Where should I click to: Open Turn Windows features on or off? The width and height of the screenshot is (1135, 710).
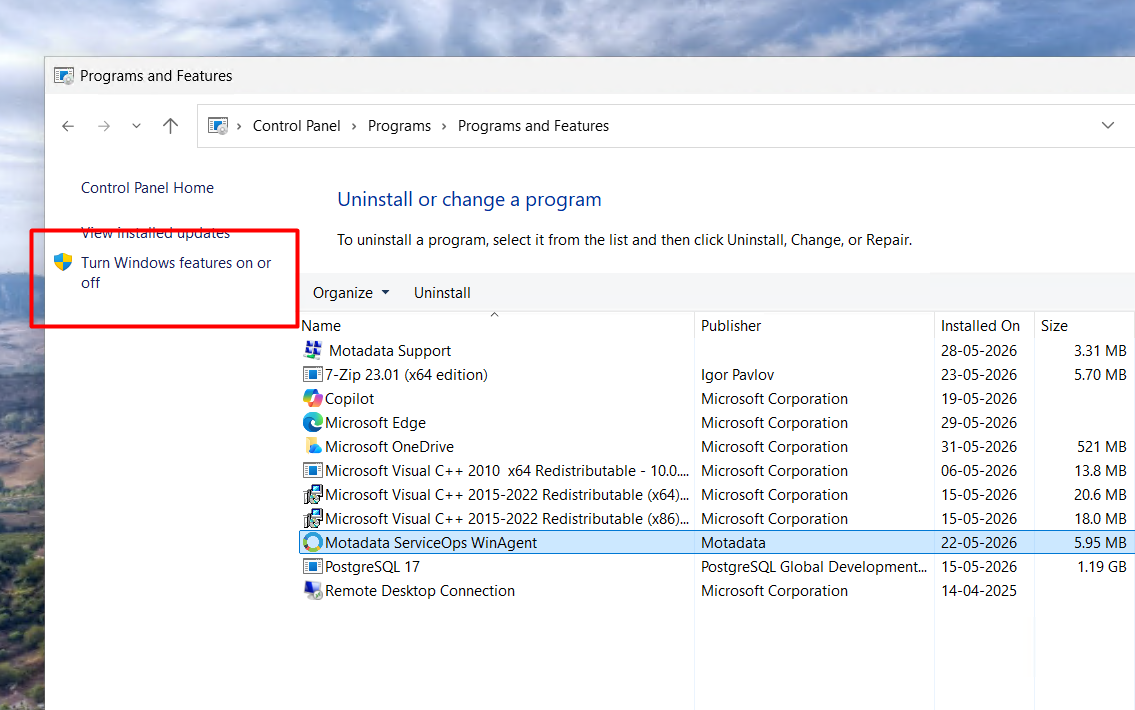click(176, 273)
